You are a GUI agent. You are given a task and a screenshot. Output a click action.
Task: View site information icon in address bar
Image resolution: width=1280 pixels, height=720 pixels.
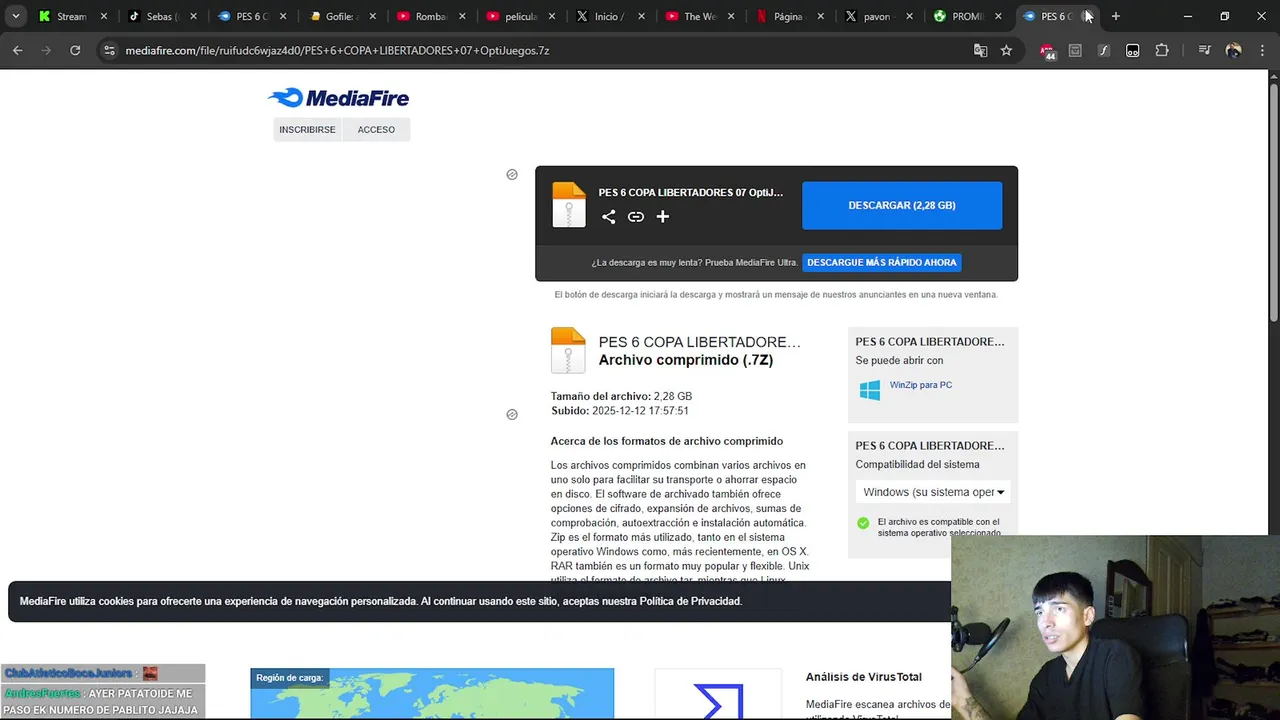[109, 50]
